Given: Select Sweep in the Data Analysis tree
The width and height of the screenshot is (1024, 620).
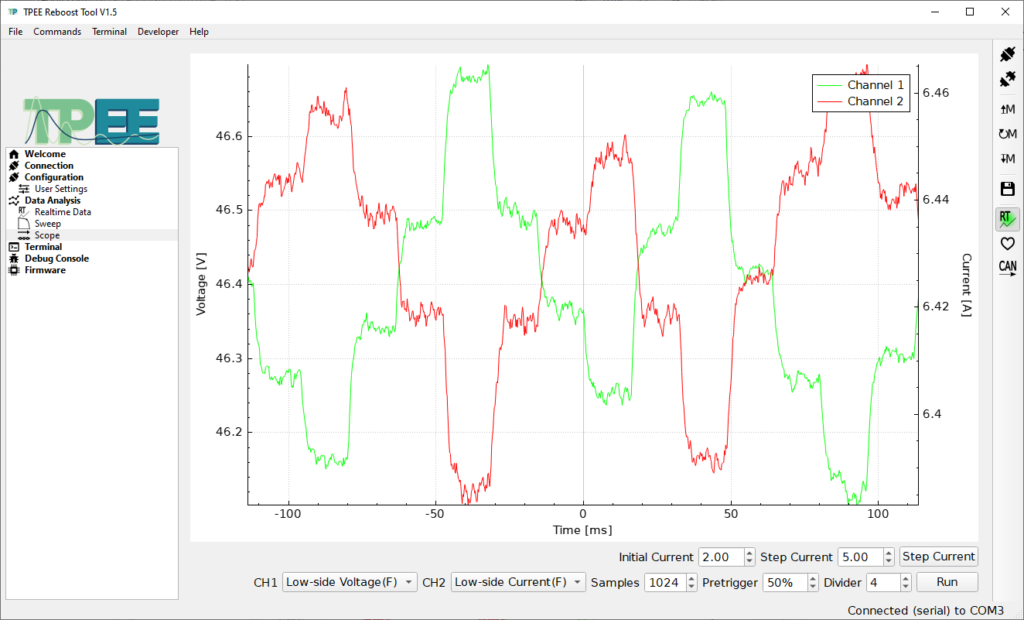Looking at the screenshot, I should (48, 224).
